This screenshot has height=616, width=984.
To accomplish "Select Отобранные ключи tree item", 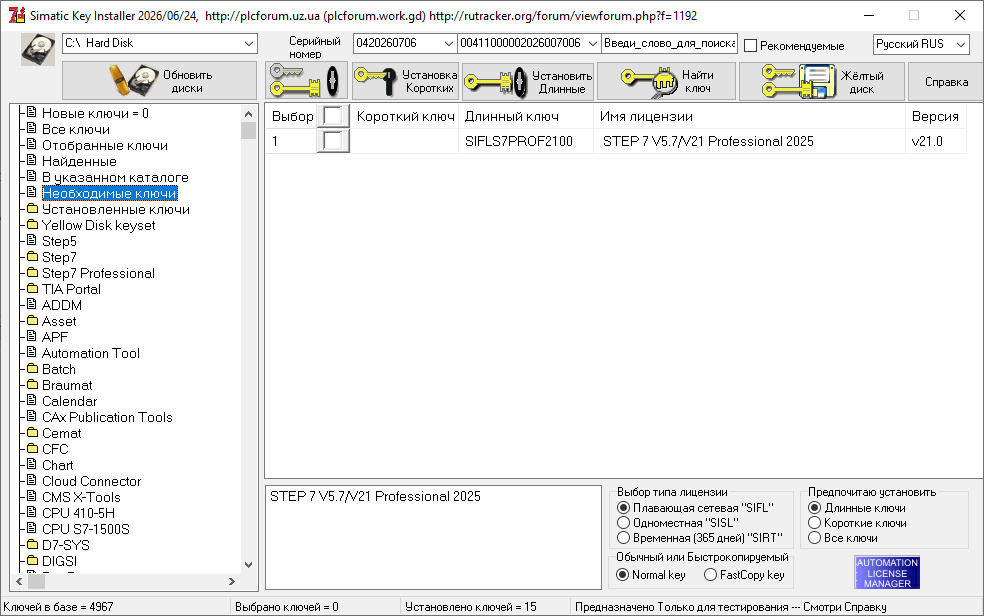I will (x=105, y=145).
